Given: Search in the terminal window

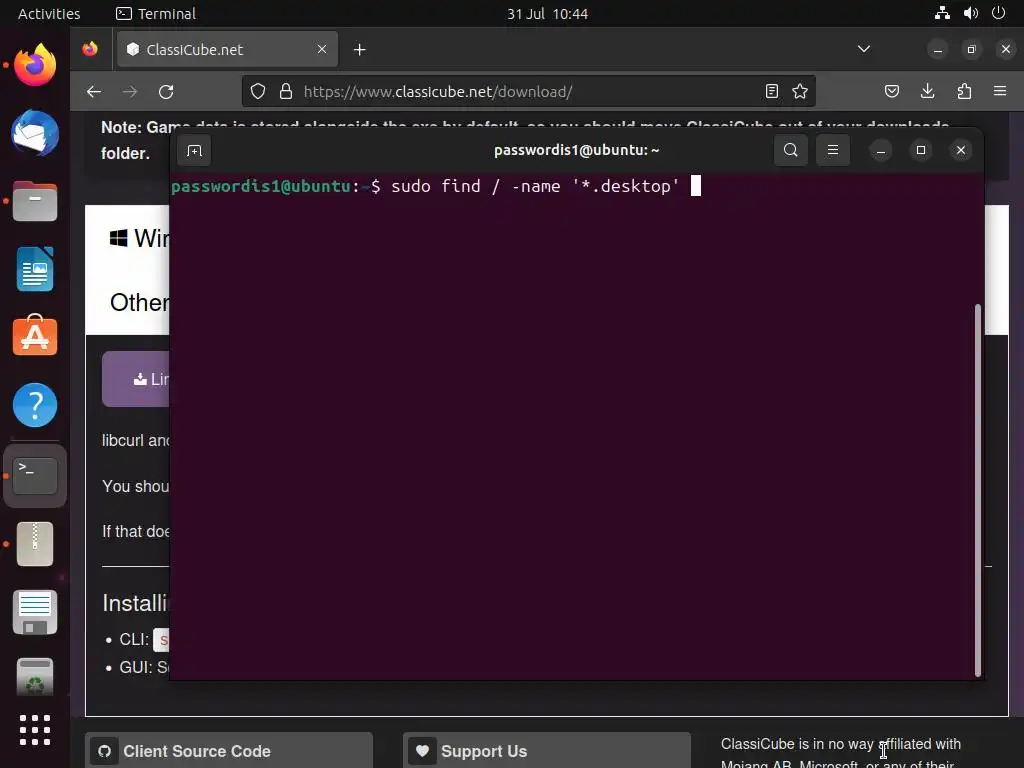Looking at the screenshot, I should tap(790, 150).
